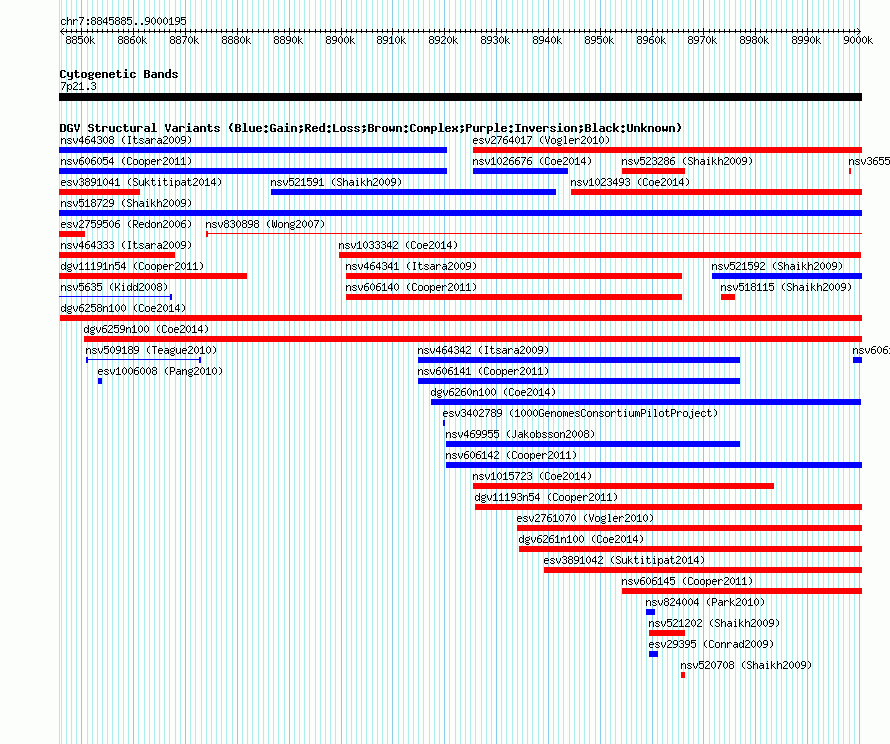Open esv1006008 (Pang2010) variant label

pyautogui.click(x=160, y=371)
